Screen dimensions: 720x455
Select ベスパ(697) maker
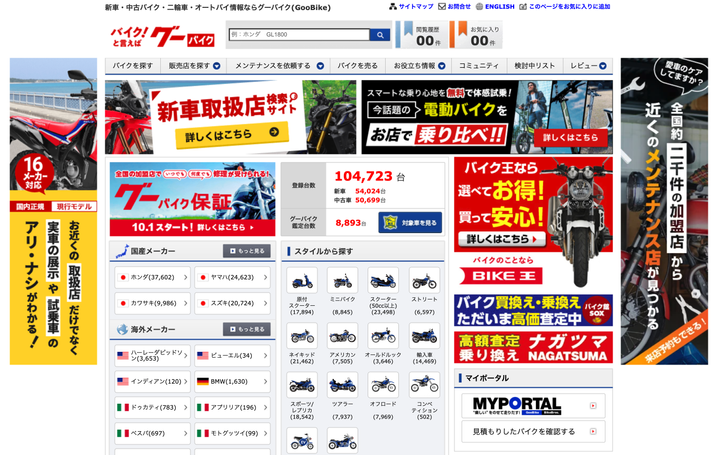[x=152, y=433]
